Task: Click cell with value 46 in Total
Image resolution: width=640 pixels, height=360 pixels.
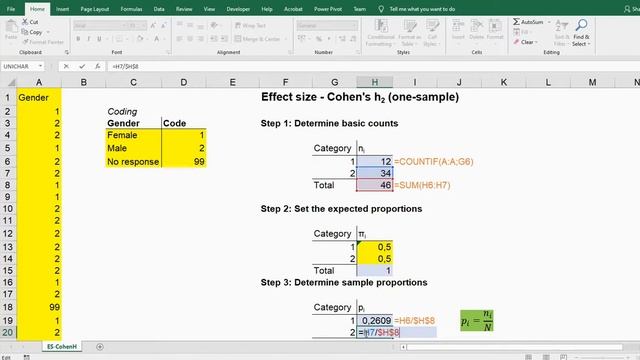Action: coord(374,185)
